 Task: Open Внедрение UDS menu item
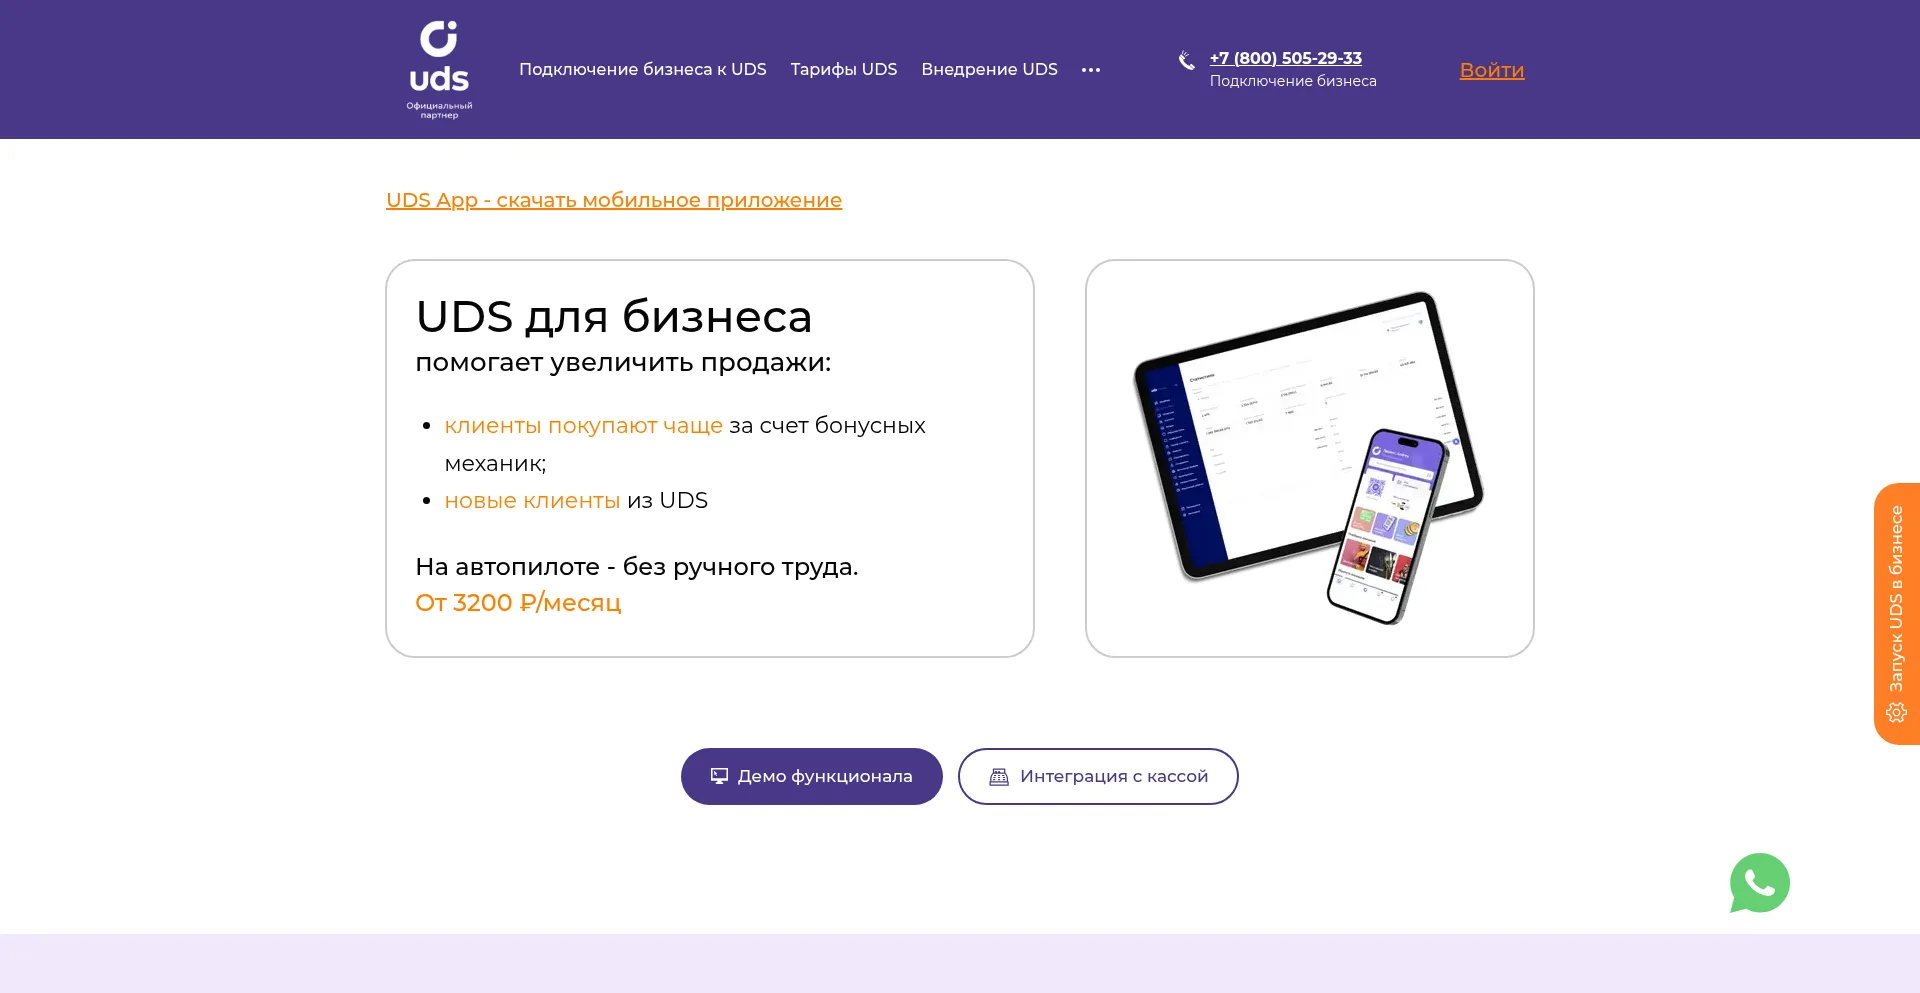point(989,69)
